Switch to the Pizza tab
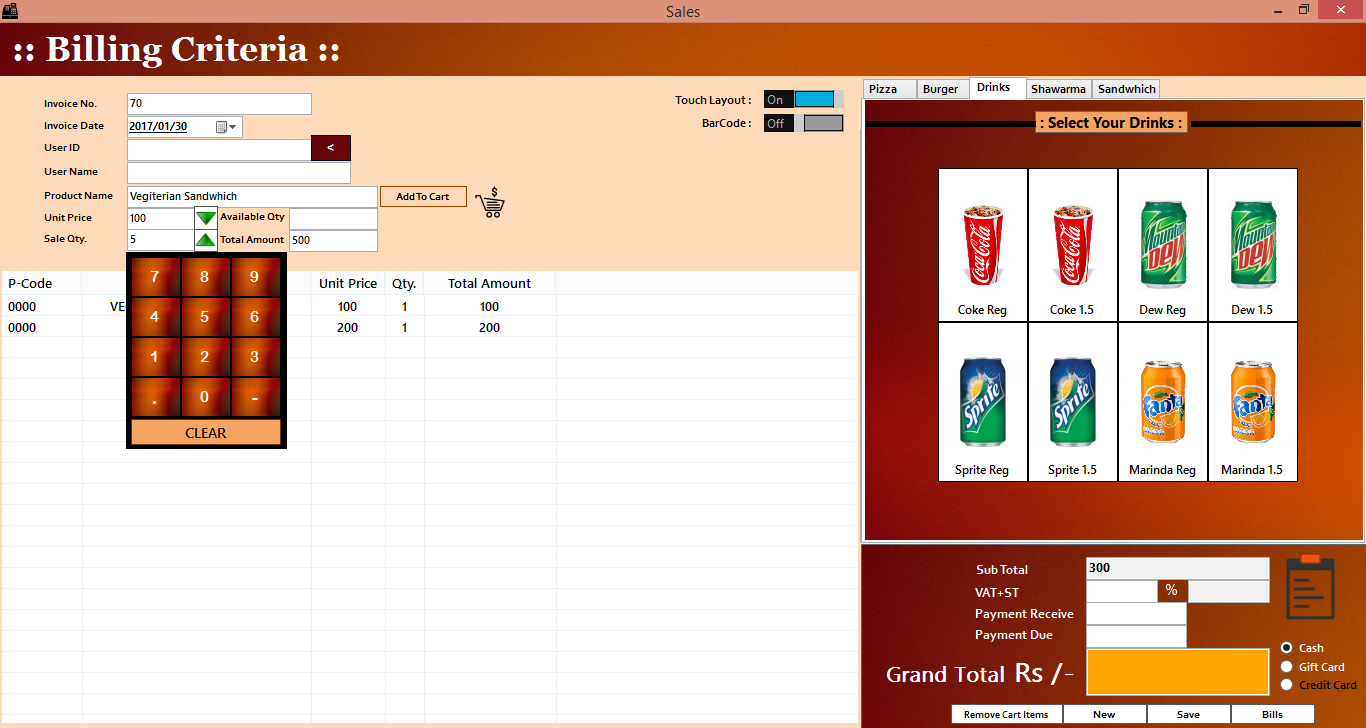The width and height of the screenshot is (1366, 728). pos(889,88)
